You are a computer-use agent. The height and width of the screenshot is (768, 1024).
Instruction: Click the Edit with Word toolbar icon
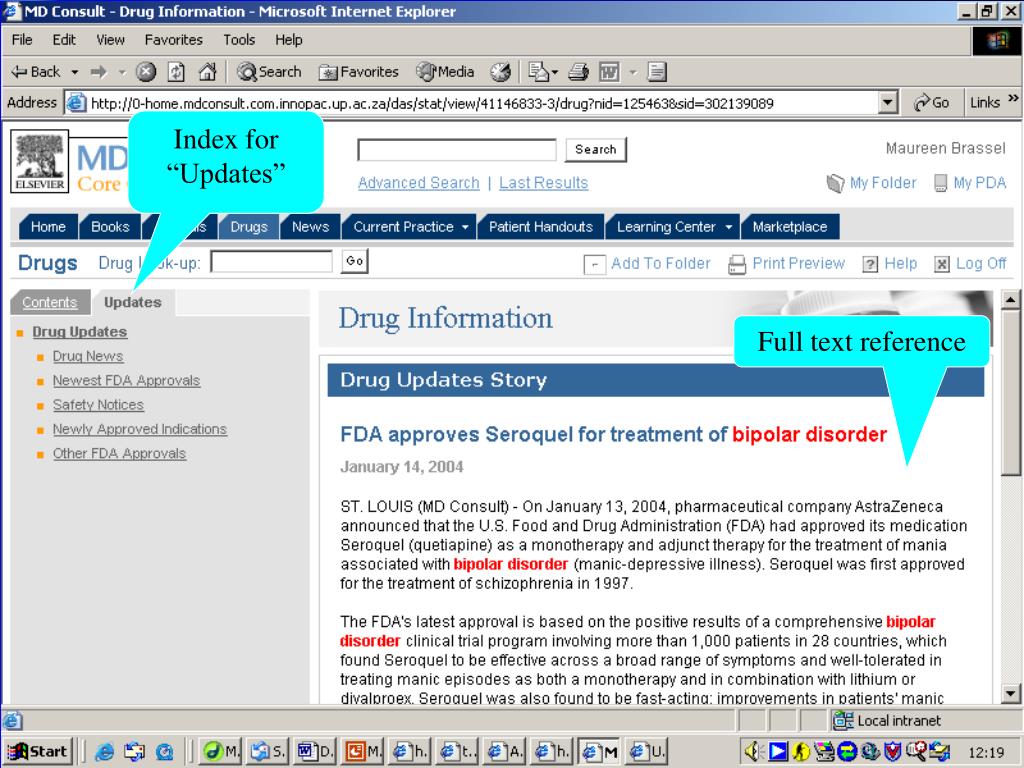tap(609, 72)
